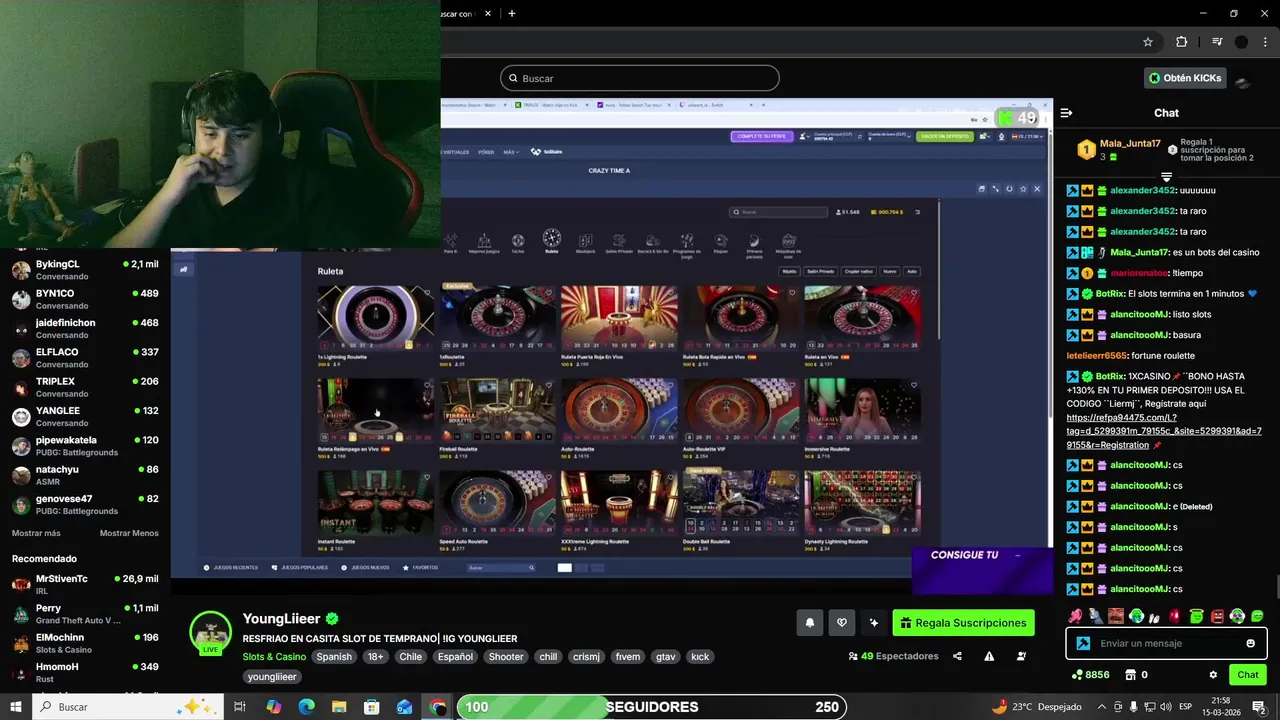Open natachyu ASMR channel in sidebar
Image resolution: width=1280 pixels, height=720 pixels.
point(85,475)
